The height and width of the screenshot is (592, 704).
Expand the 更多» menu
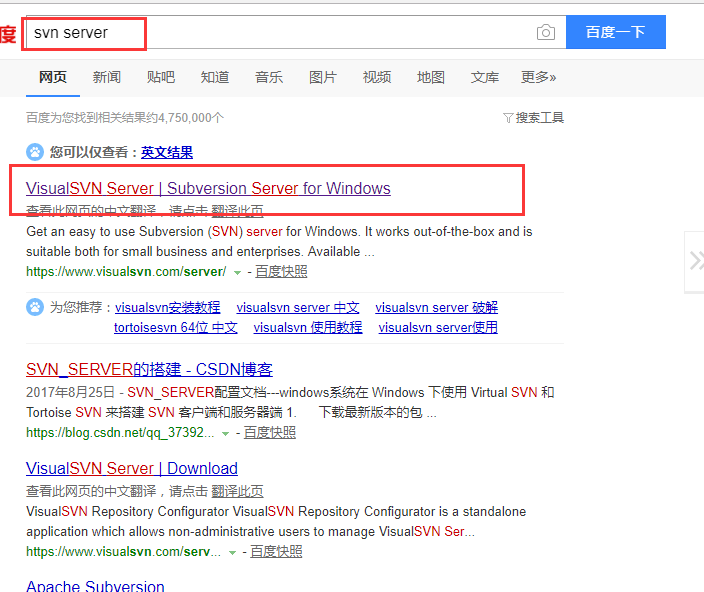538,77
